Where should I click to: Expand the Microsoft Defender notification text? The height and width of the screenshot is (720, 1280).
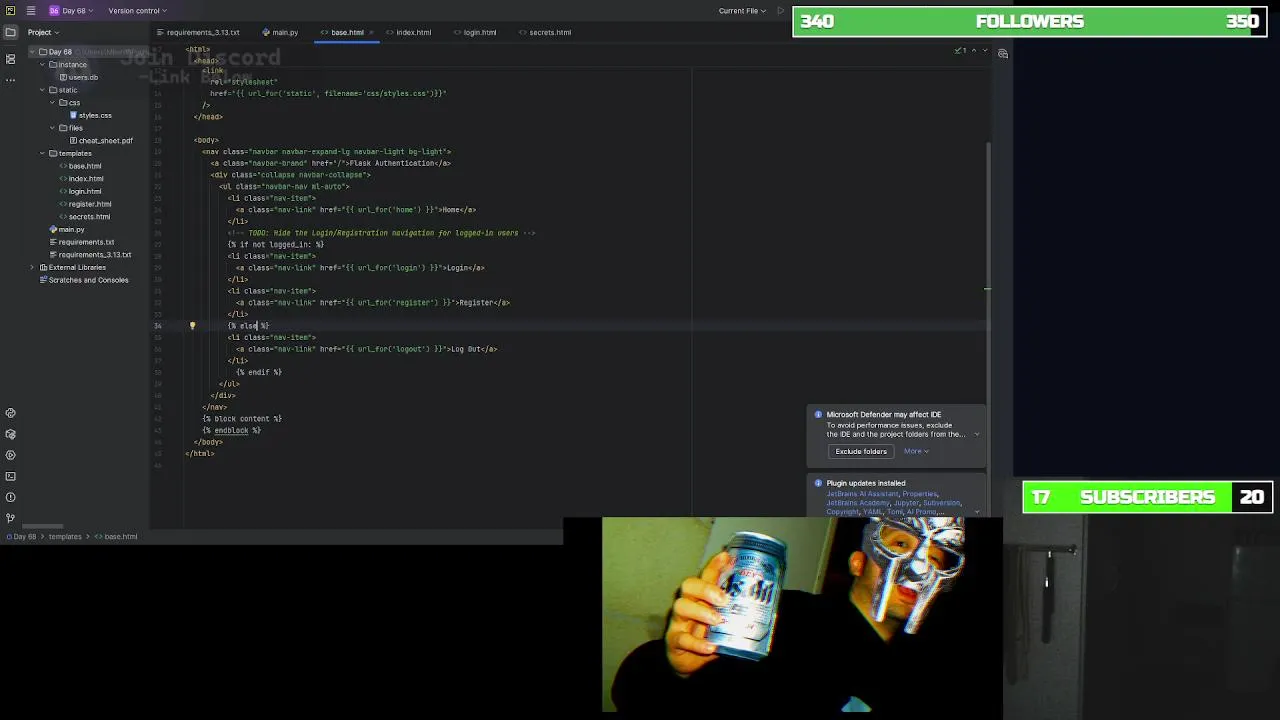point(977,434)
